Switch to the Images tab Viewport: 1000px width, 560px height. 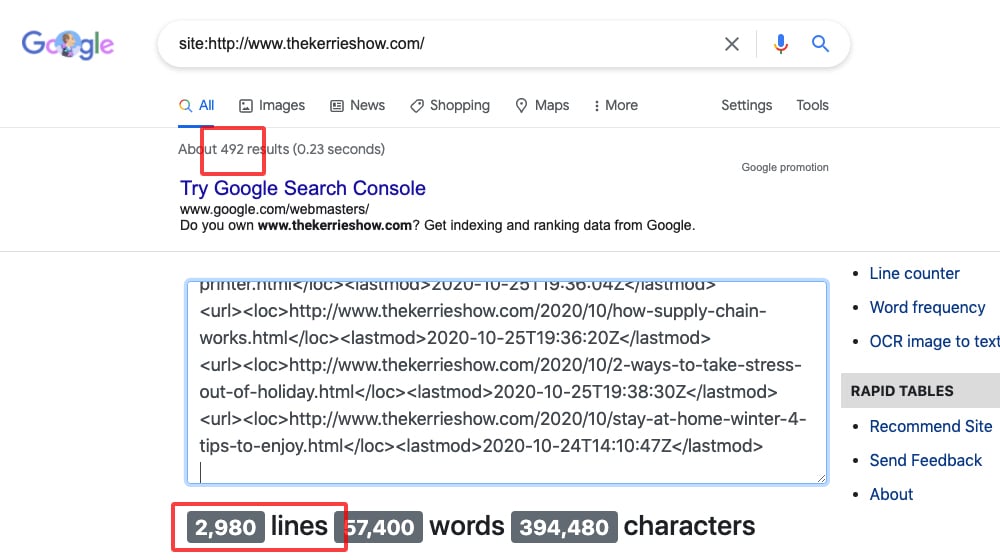click(x=272, y=105)
